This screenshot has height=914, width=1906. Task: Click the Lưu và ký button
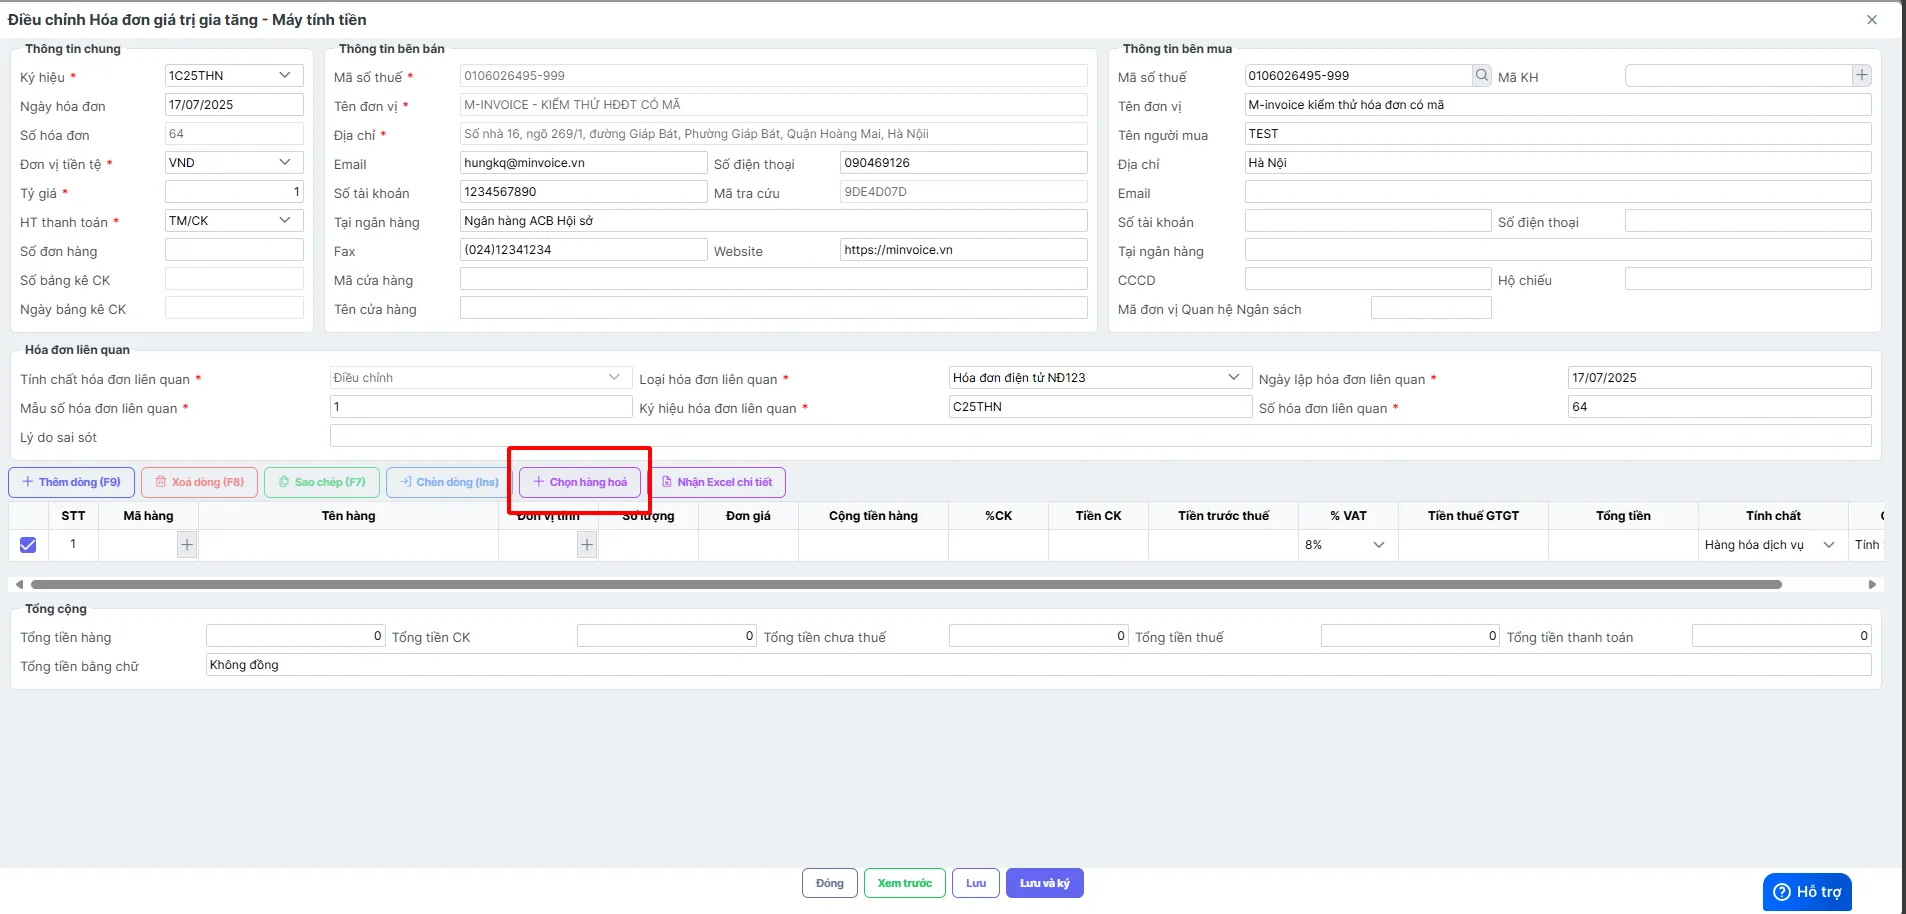1045,883
